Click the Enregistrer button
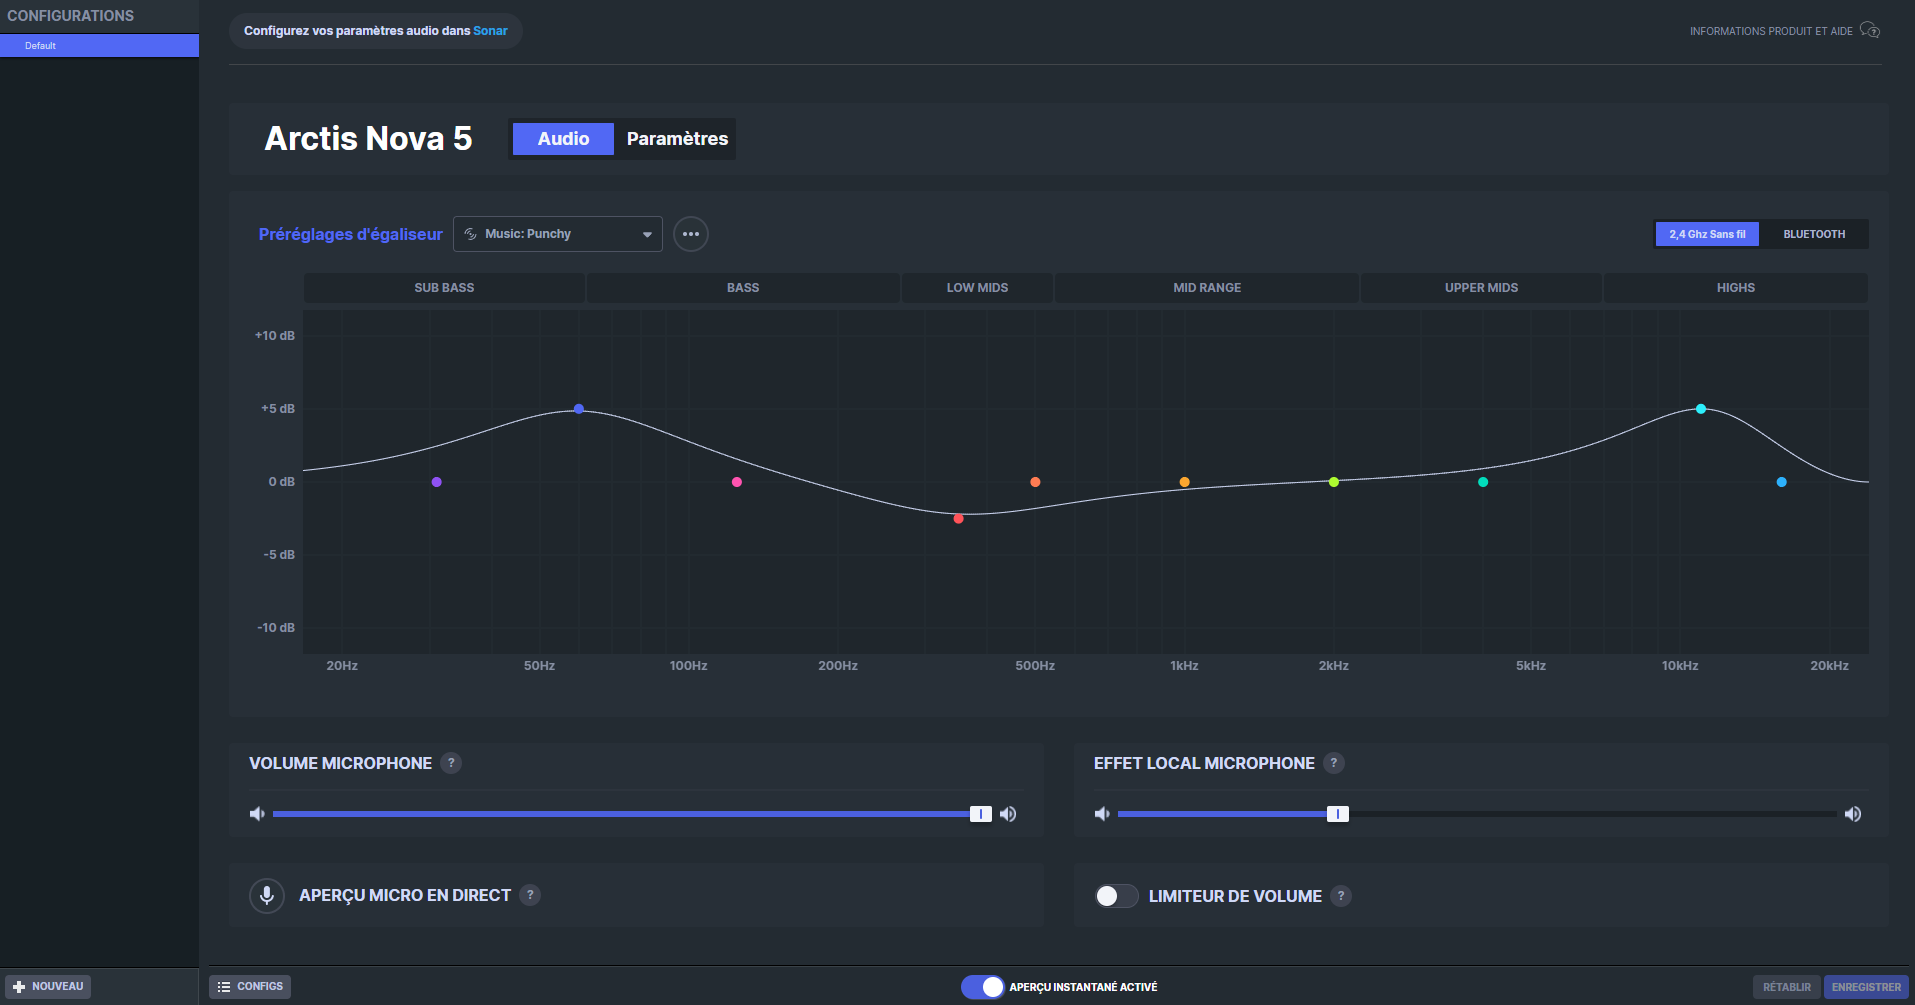 click(x=1866, y=987)
